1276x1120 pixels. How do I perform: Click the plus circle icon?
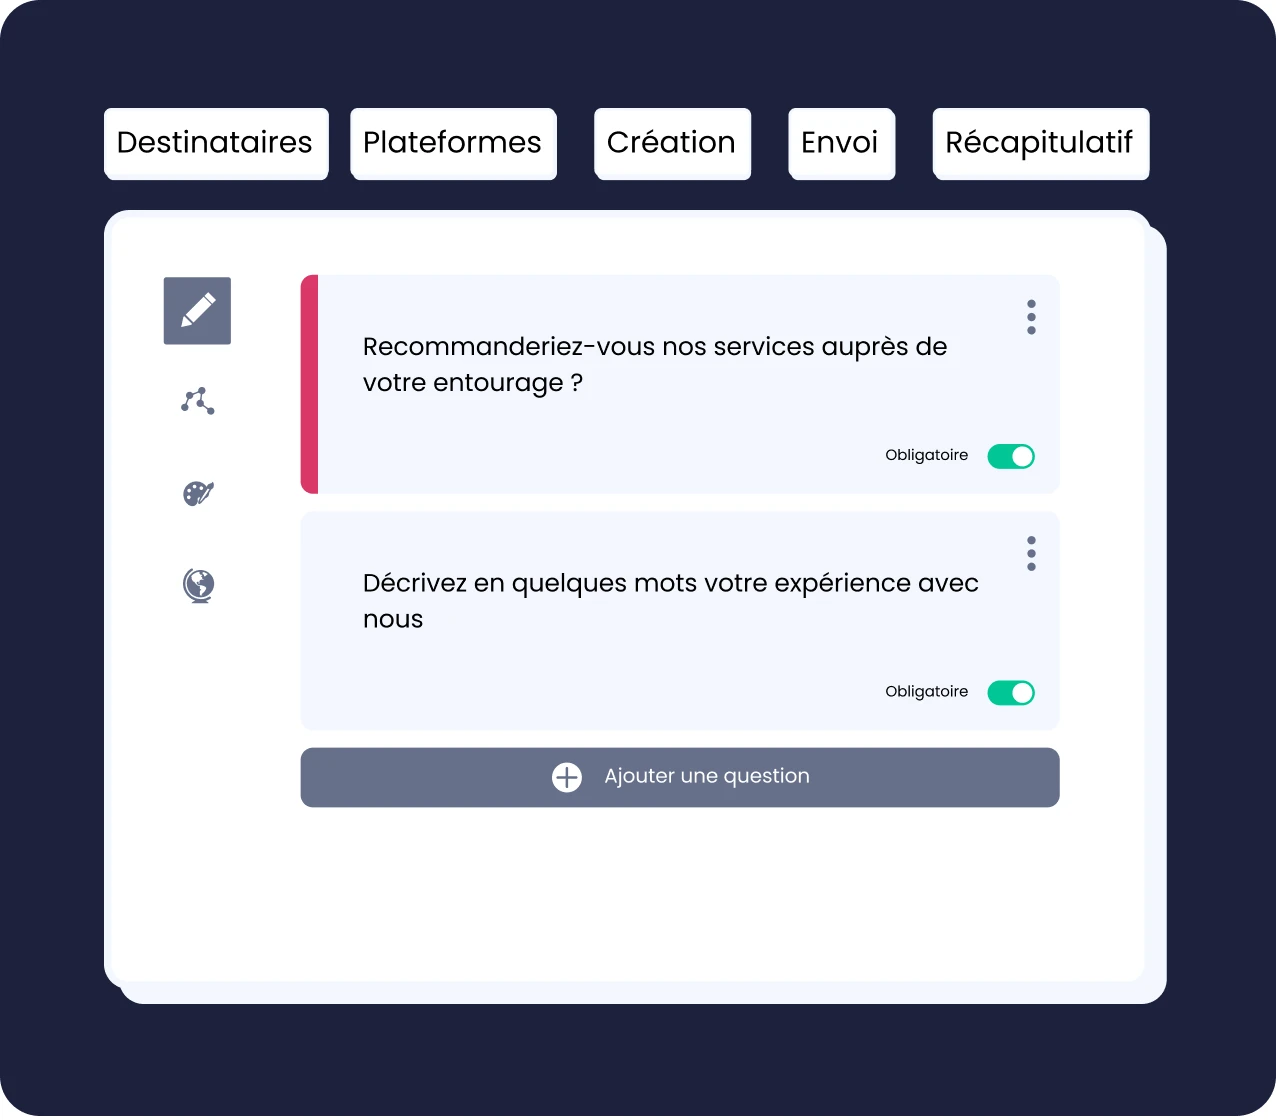(x=567, y=777)
